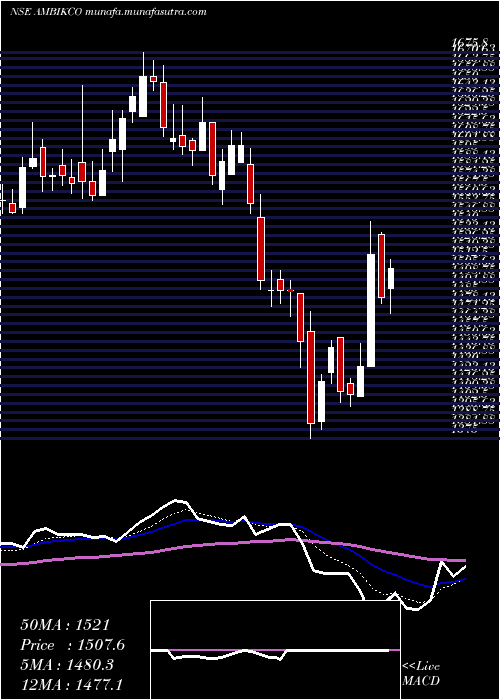The height and width of the screenshot is (700, 500).
Task: Open the MACD inset chart box
Action: click(x=275, y=650)
